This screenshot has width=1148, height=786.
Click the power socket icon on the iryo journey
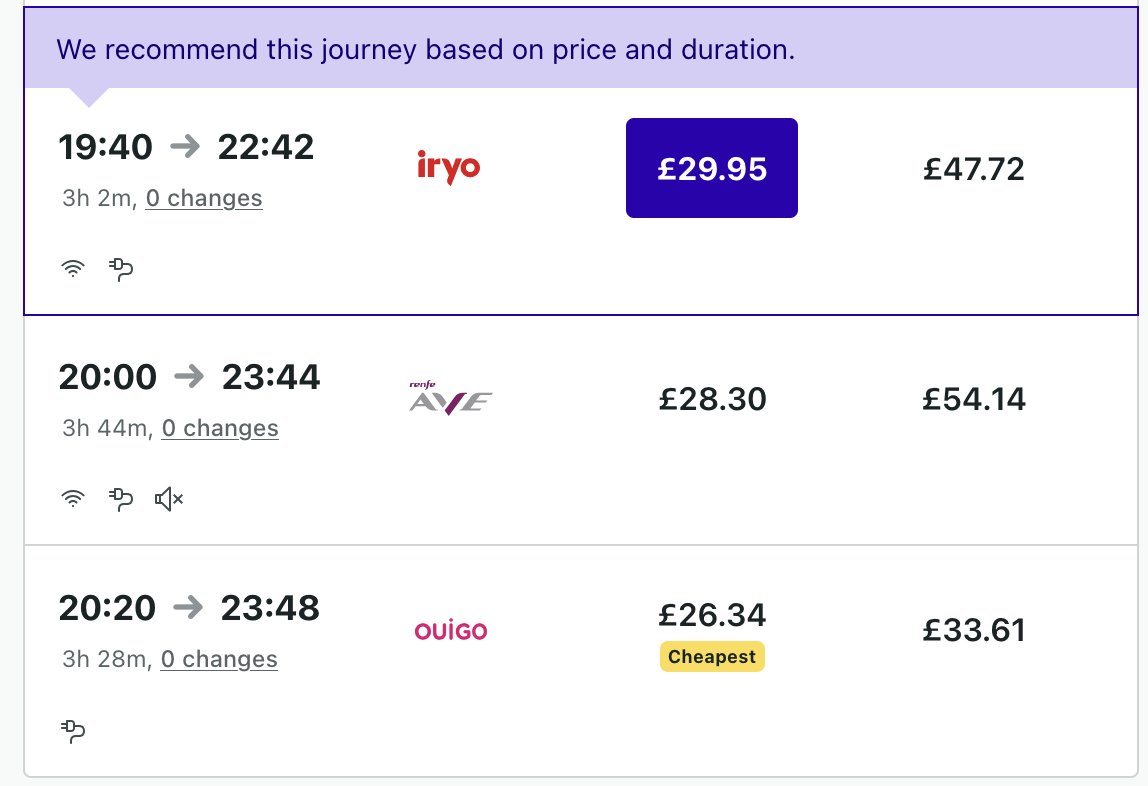pos(122,269)
